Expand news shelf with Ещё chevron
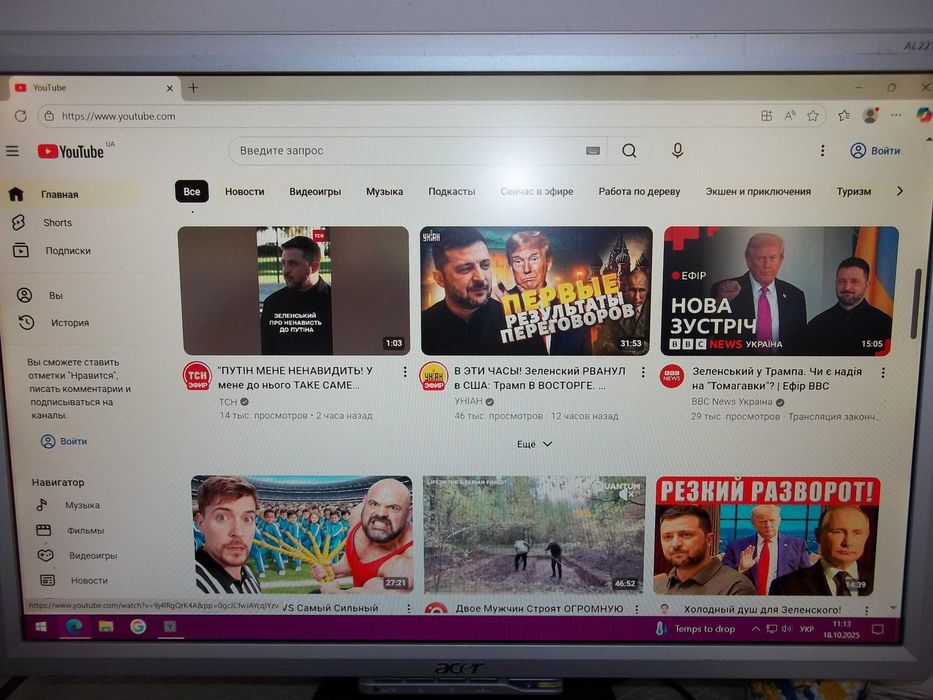Screen dimensions: 933x700 pyautogui.click(x=534, y=444)
